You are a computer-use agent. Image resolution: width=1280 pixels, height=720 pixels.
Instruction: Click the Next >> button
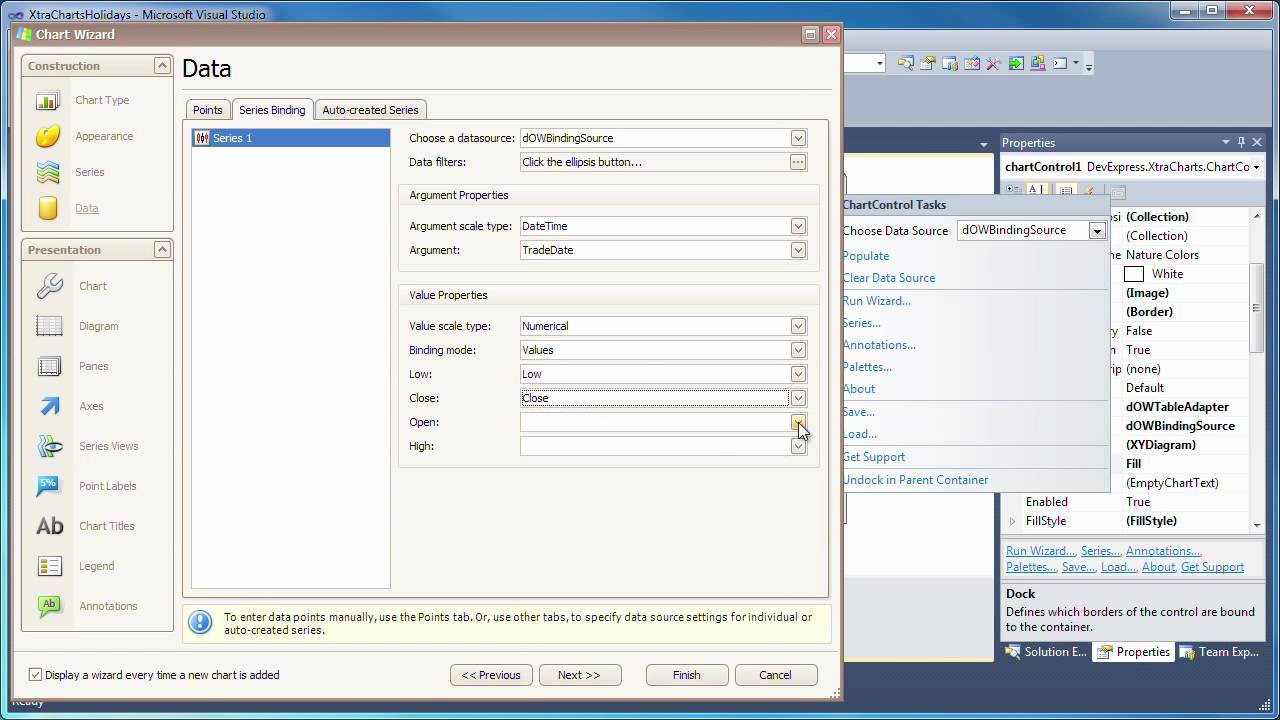coord(580,675)
